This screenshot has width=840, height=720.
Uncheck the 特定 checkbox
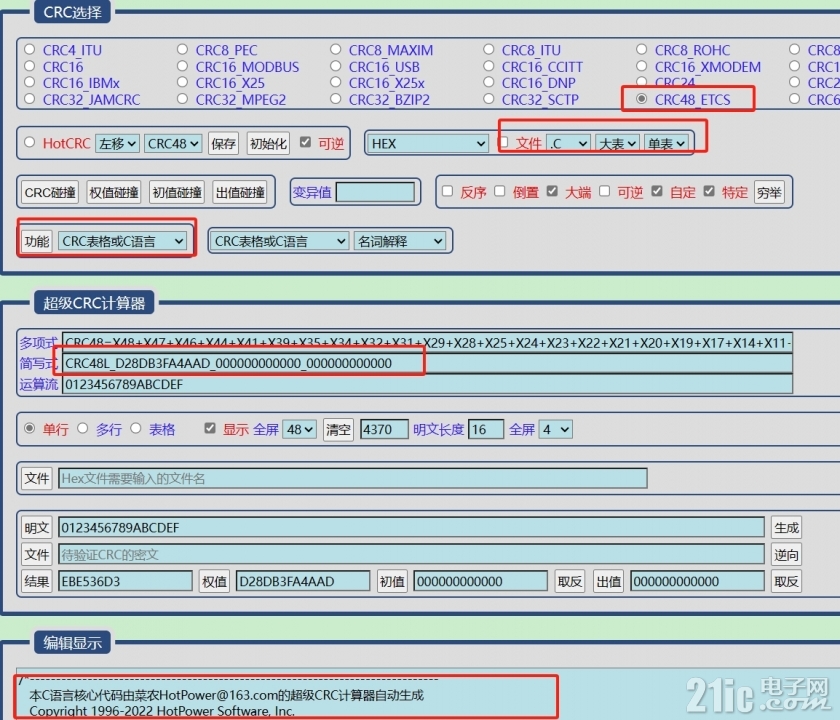[x=709, y=191]
